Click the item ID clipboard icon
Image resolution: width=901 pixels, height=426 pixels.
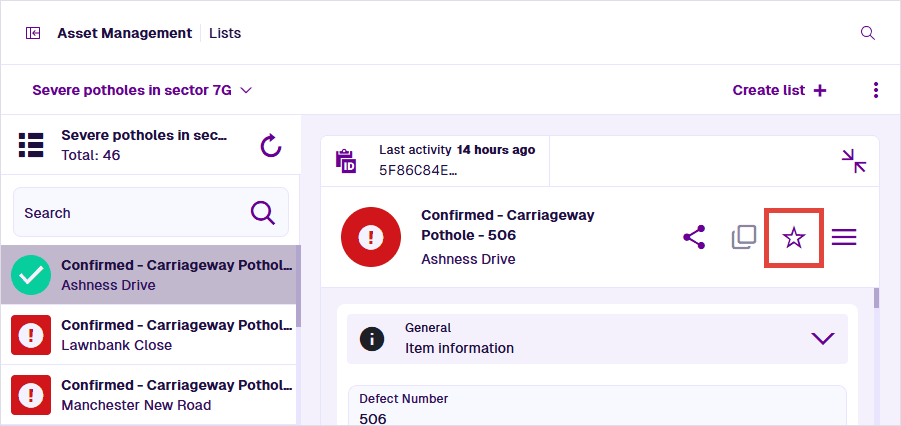coord(346,160)
